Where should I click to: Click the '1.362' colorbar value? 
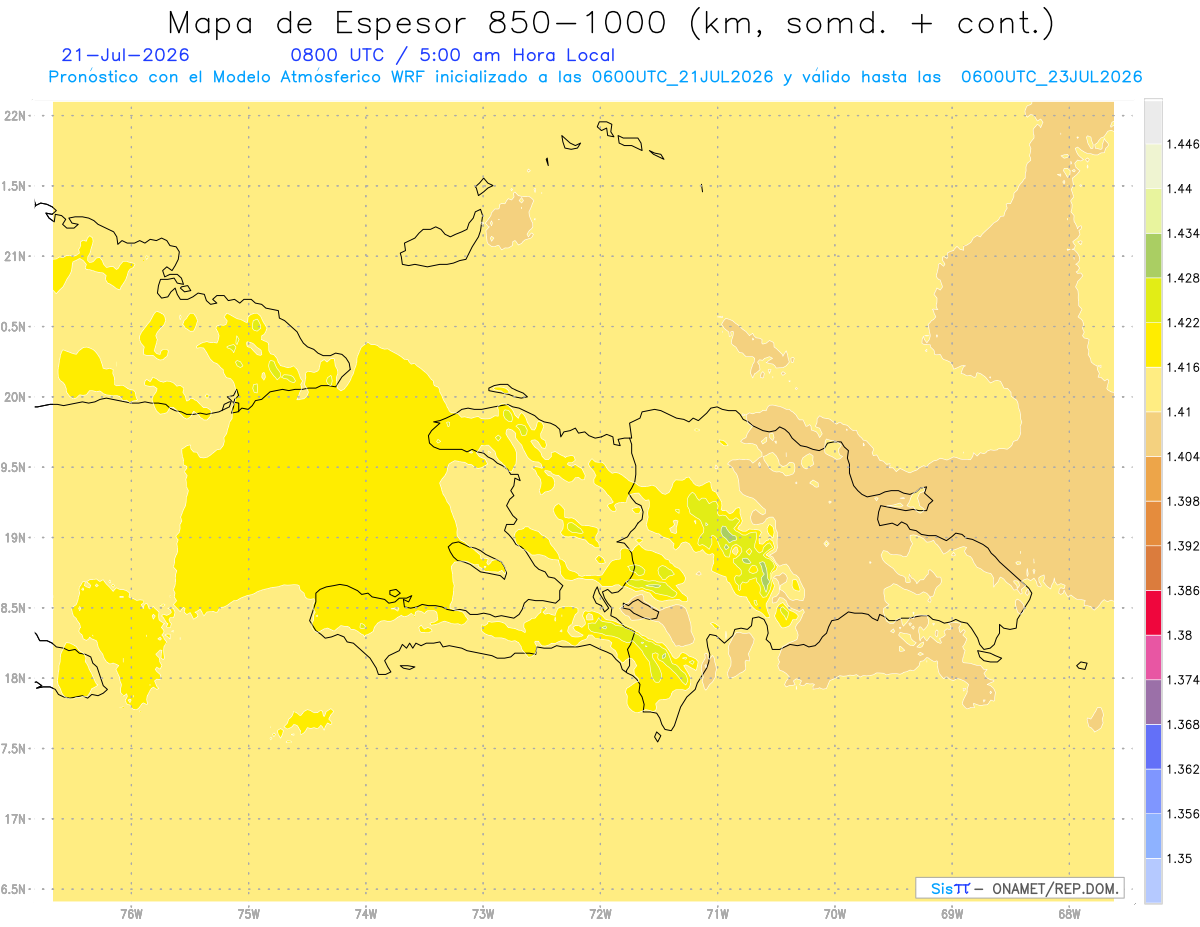click(1182, 769)
